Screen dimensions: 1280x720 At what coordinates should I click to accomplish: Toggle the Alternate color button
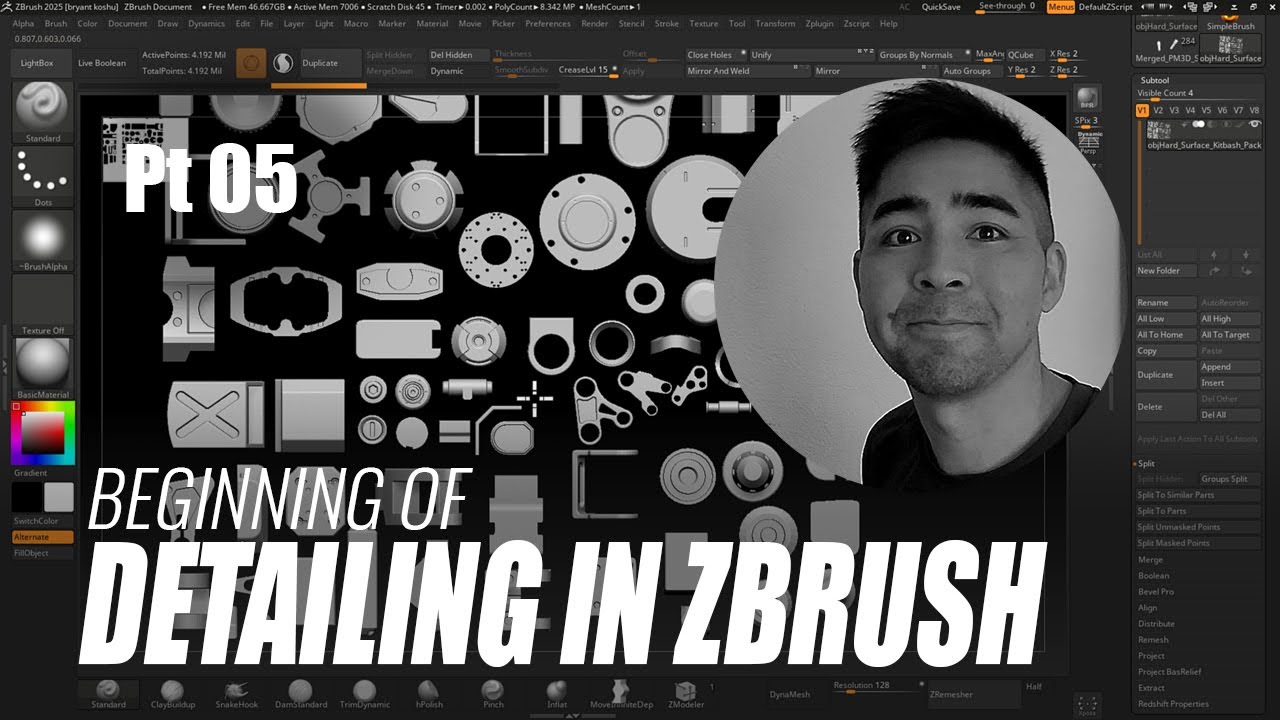[43, 537]
